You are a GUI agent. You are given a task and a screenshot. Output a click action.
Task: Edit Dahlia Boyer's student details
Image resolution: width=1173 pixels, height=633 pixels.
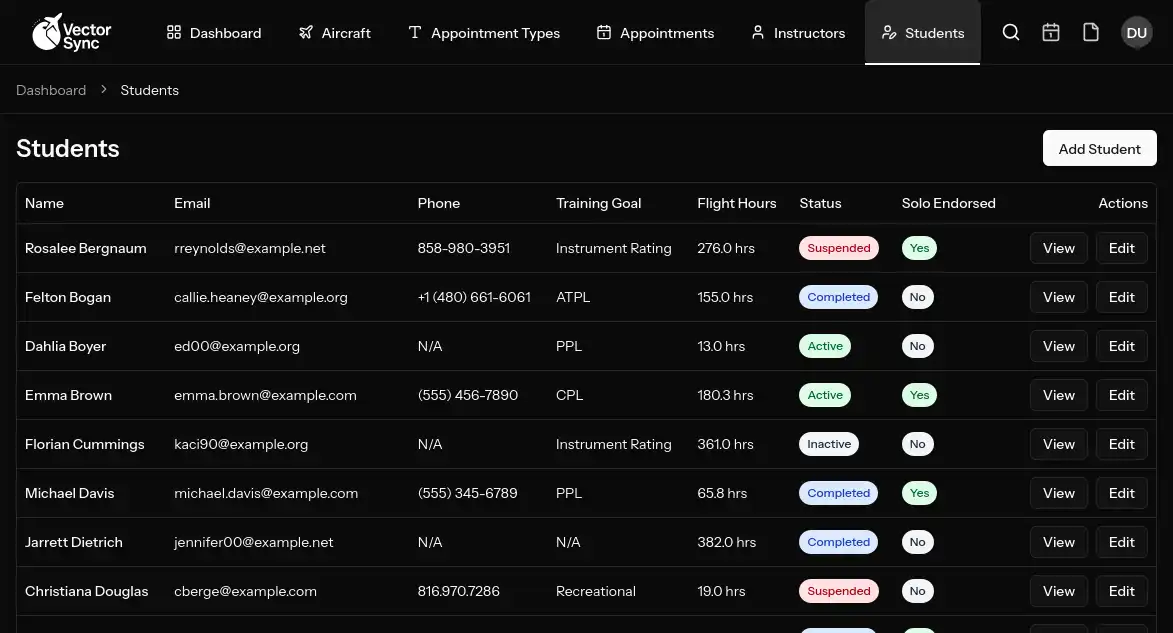coord(1121,345)
